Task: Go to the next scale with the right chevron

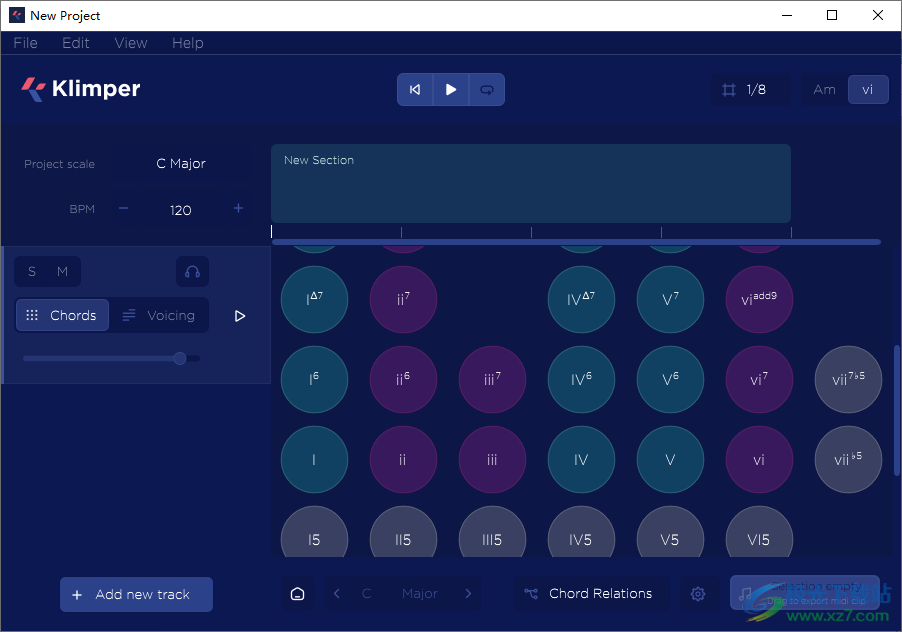Action: (468, 594)
